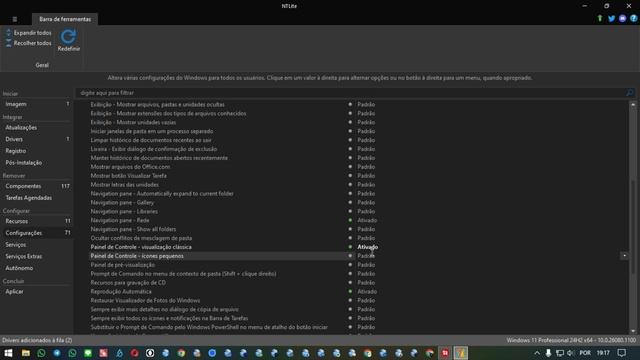
Task: Click the 'digite aqui para filtrar' field
Action: pyautogui.click(x=351, y=93)
